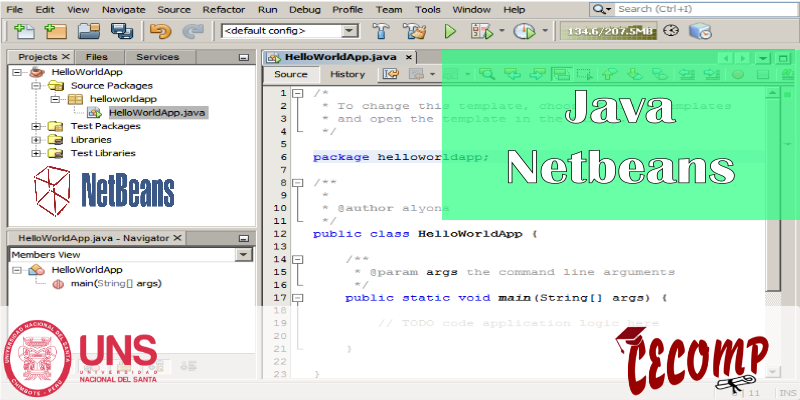Click the New File toolbar icon
The width and height of the screenshot is (800, 400).
pyautogui.click(x=24, y=31)
